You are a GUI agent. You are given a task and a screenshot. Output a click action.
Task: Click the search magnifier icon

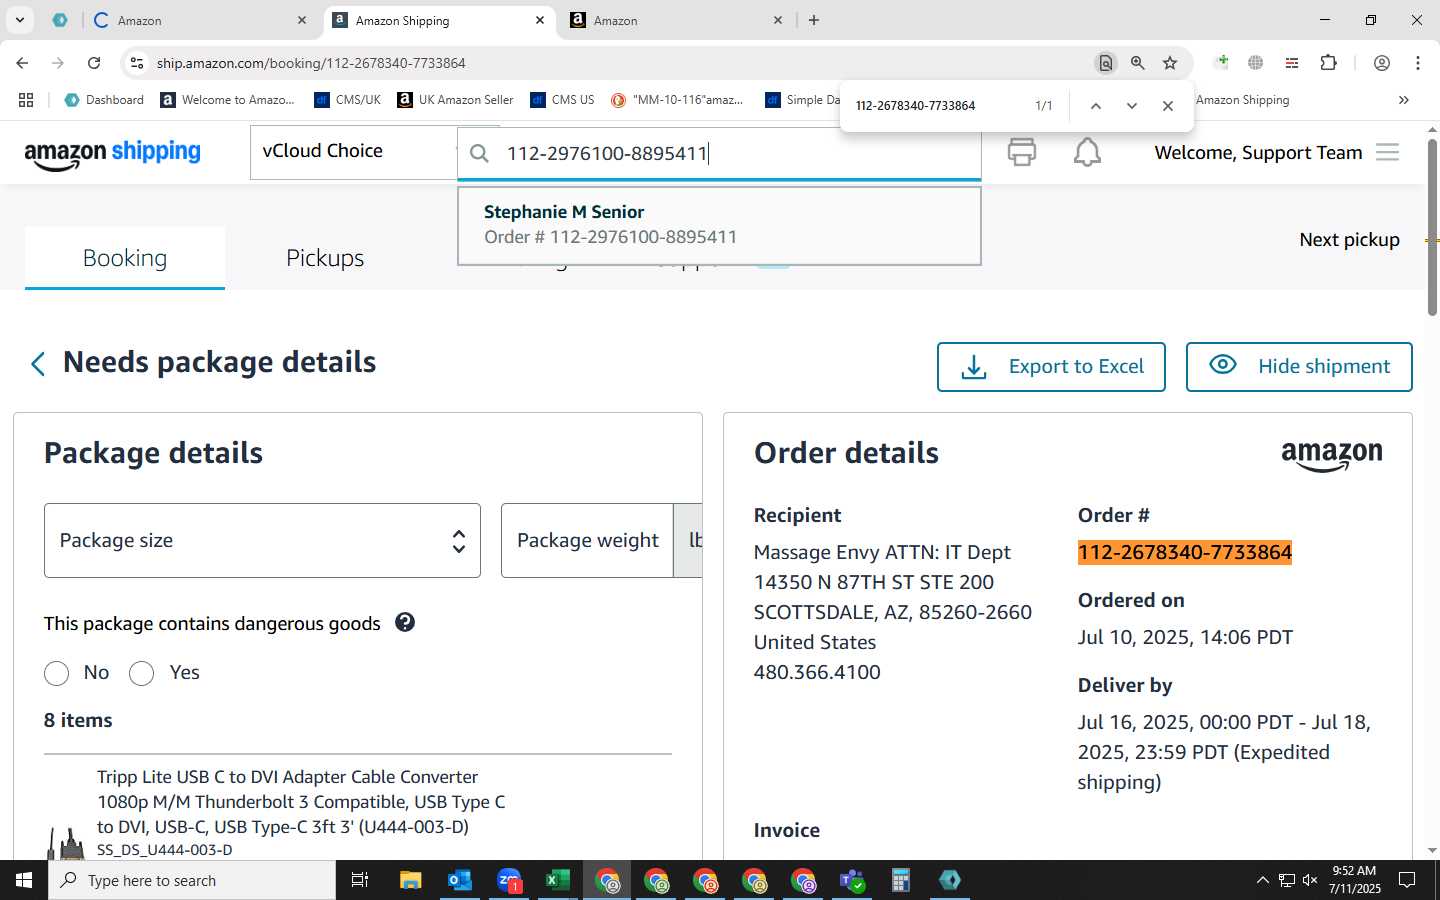pyautogui.click(x=480, y=153)
